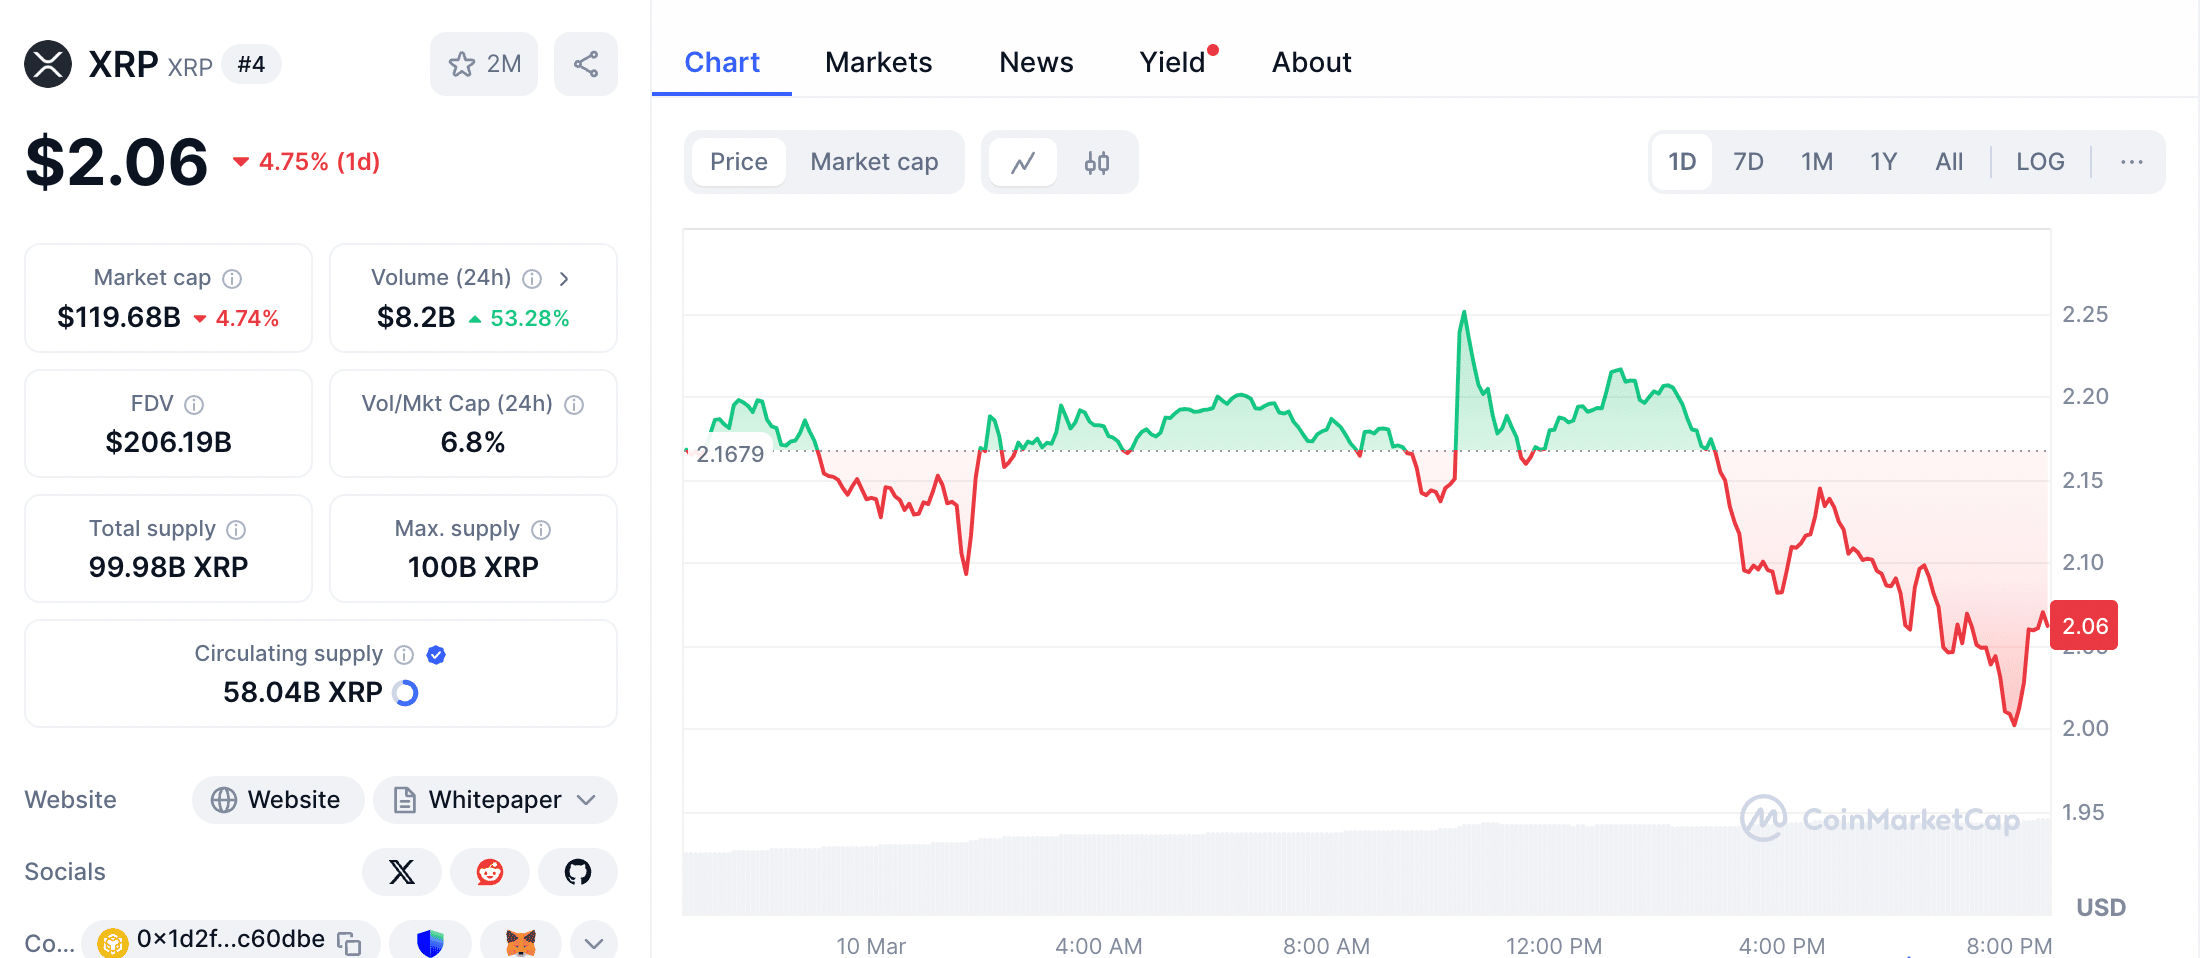
Task: Show Volume (24h) info tooltip icon
Action: coord(532,279)
